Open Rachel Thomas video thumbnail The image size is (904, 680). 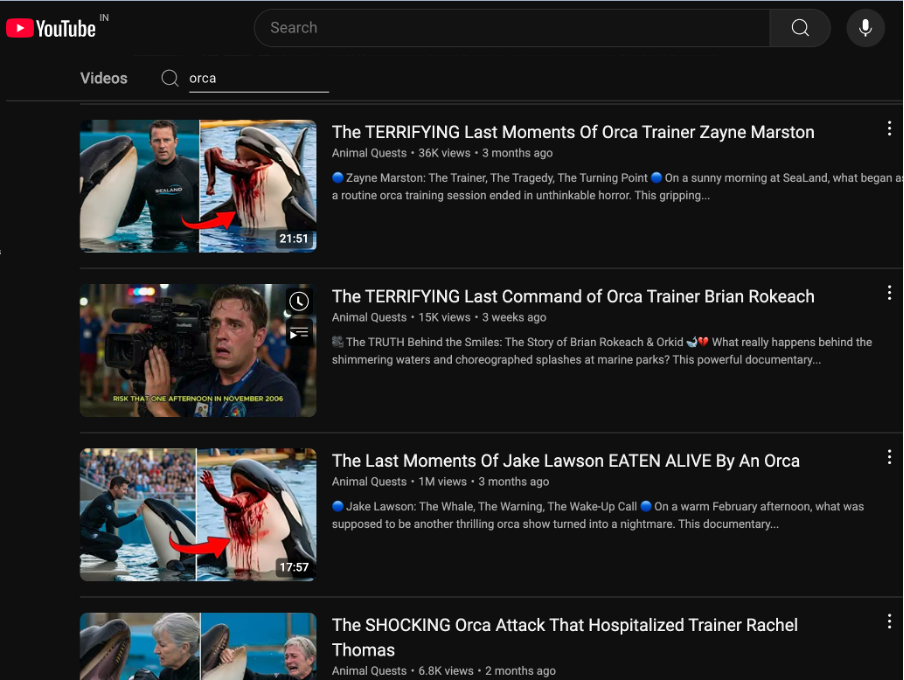(x=198, y=646)
